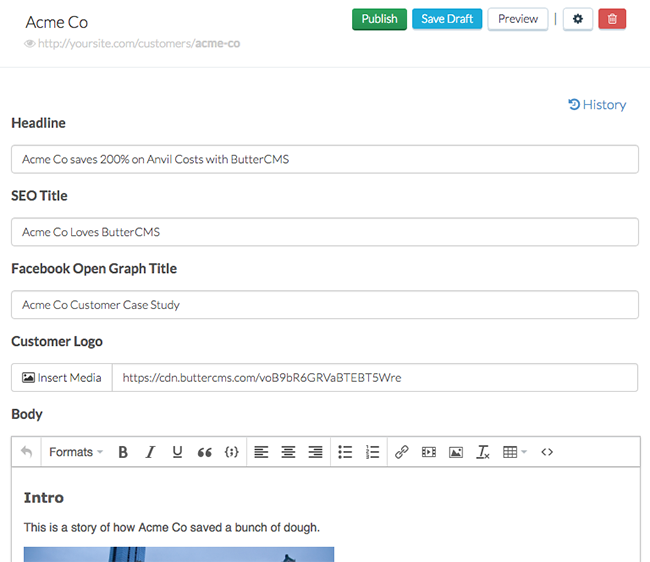The image size is (650, 562).
Task: Click the acme-co page URL
Action: coord(139,44)
